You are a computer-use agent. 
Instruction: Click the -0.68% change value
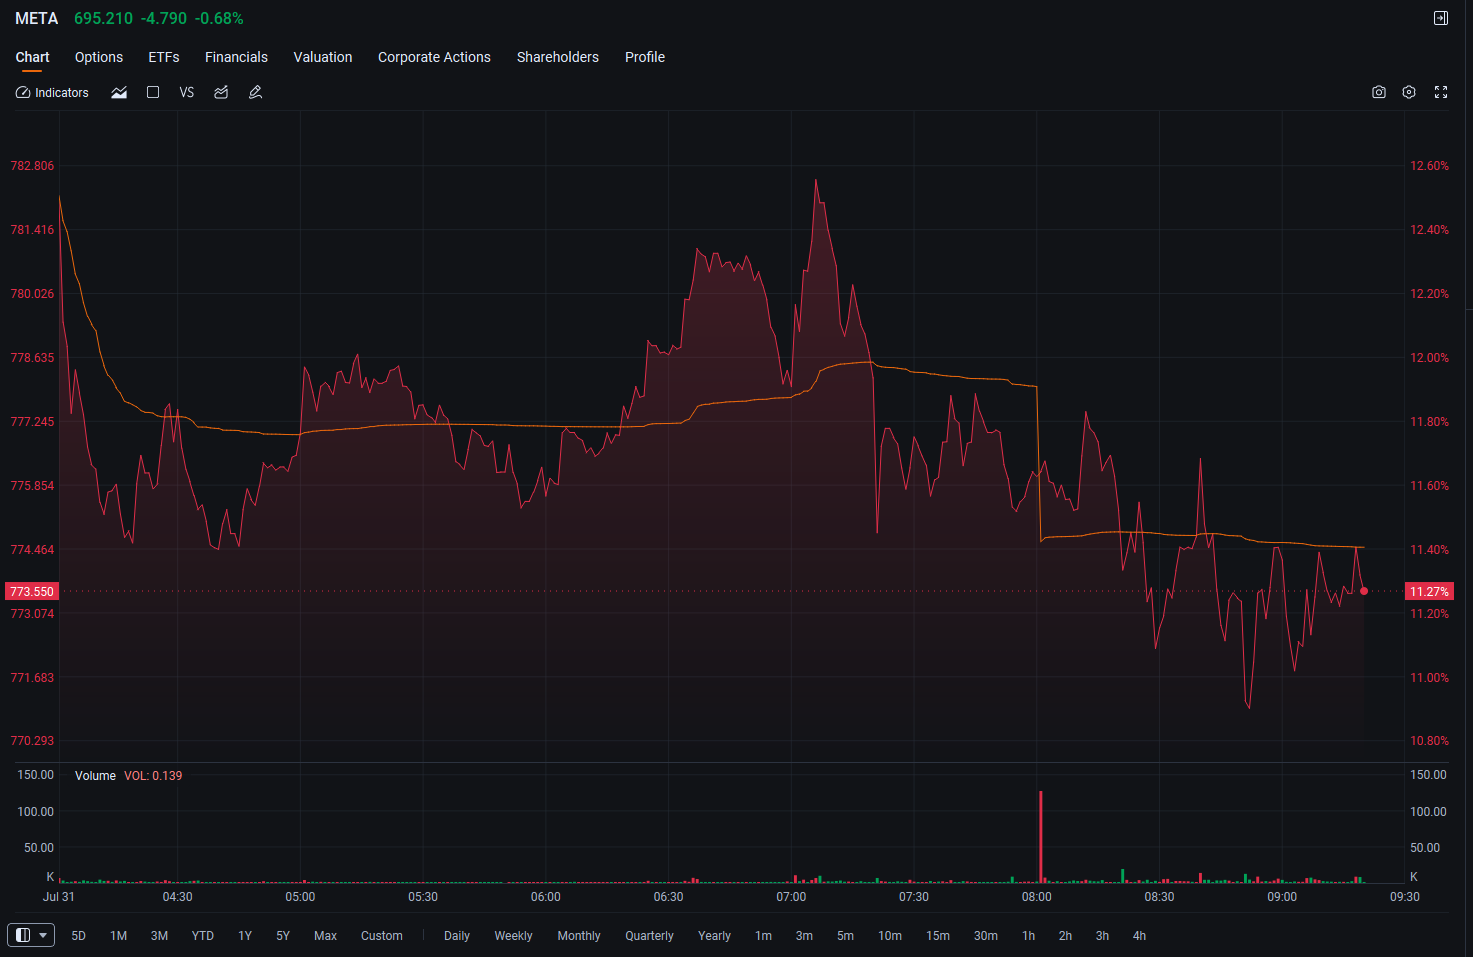tap(219, 18)
